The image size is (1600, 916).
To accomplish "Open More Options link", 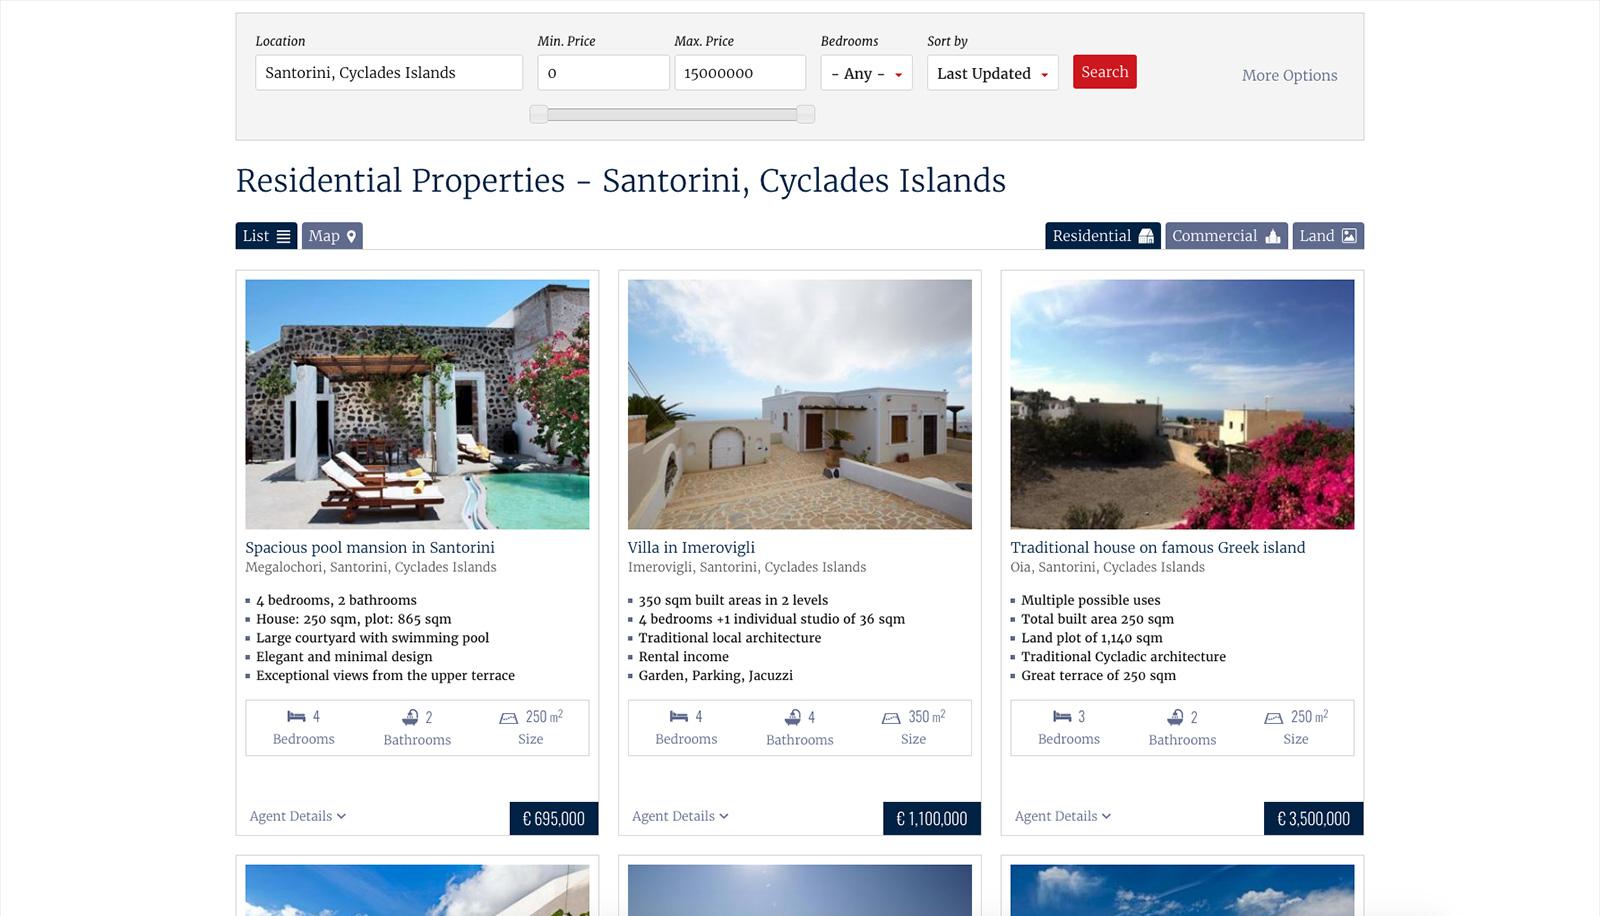I will (1289, 75).
